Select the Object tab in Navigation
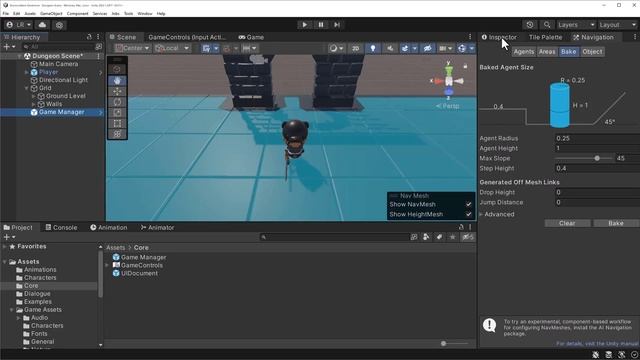The height and width of the screenshot is (360, 640). click(x=592, y=52)
